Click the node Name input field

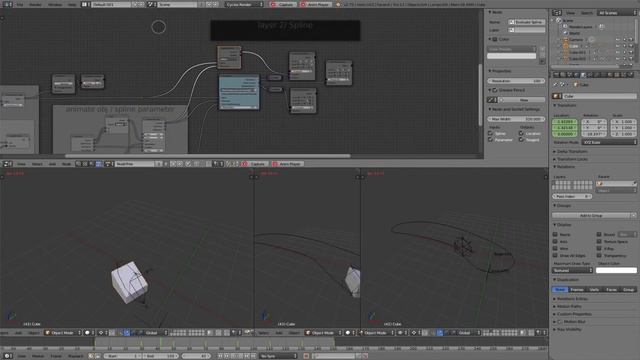pos(527,22)
